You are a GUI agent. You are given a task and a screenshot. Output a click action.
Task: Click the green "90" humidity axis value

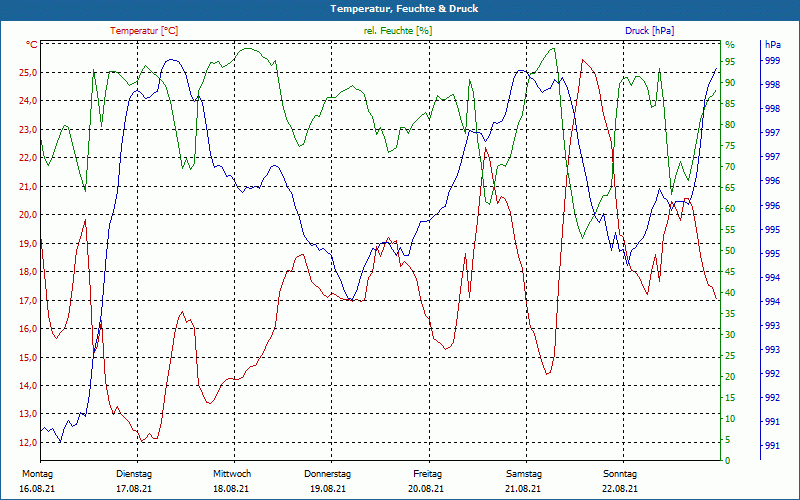point(730,83)
